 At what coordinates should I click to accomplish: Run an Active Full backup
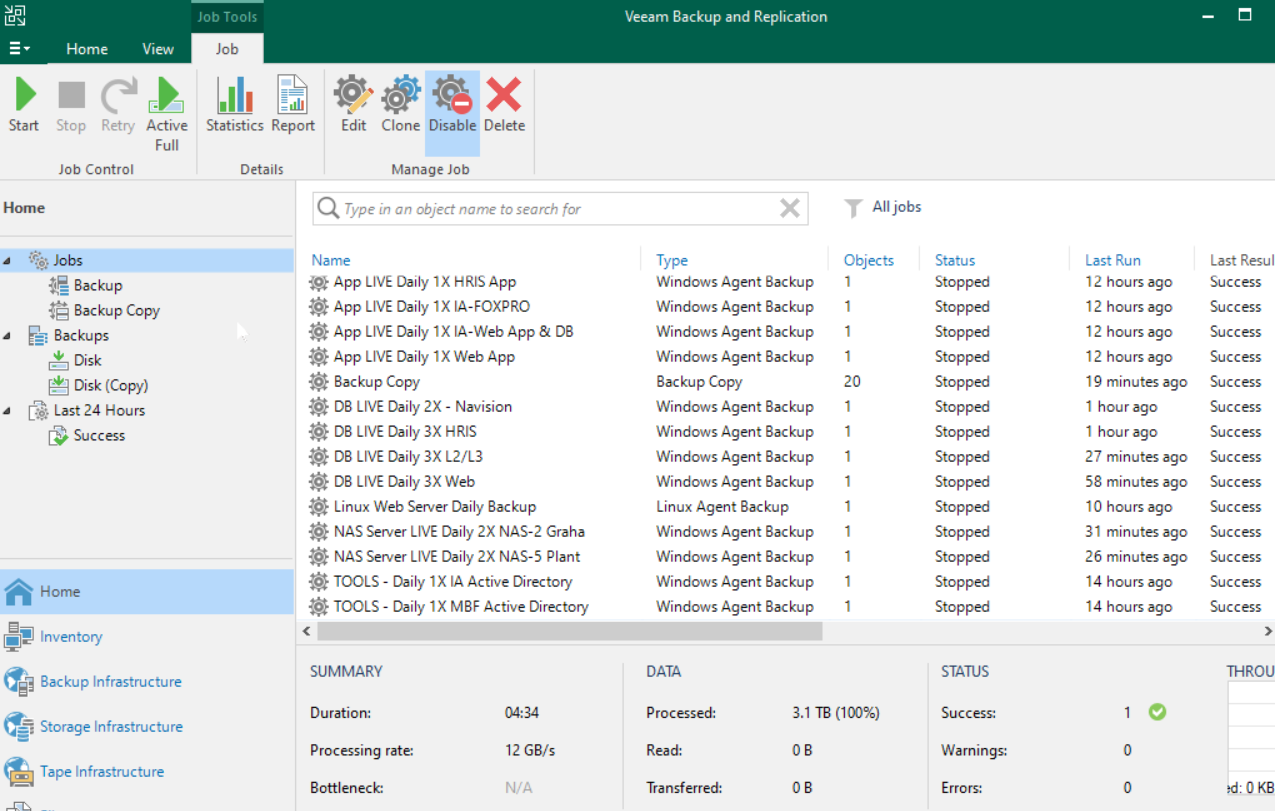point(166,114)
